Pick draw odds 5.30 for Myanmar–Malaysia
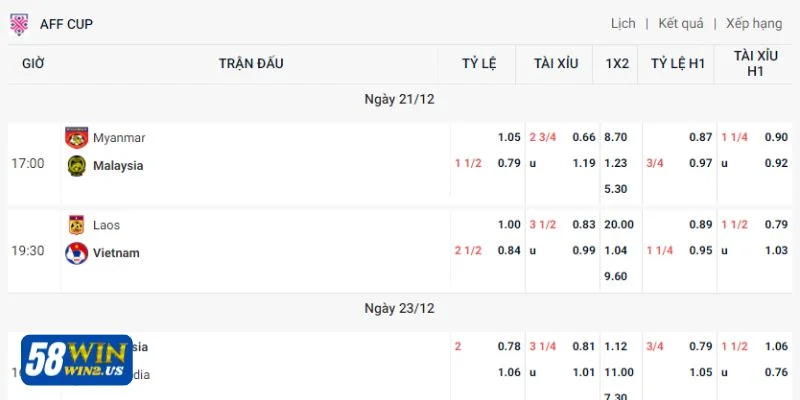 click(616, 189)
